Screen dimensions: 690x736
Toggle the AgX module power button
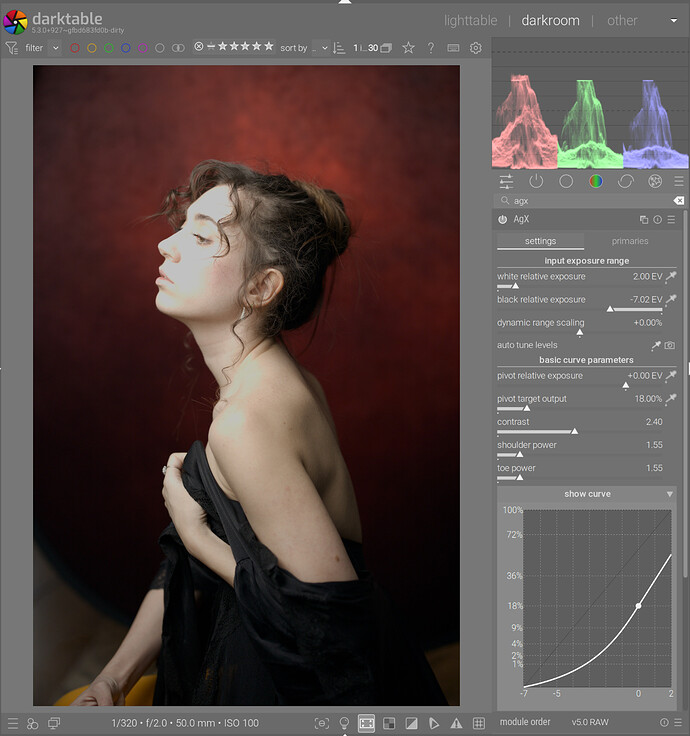pos(503,219)
